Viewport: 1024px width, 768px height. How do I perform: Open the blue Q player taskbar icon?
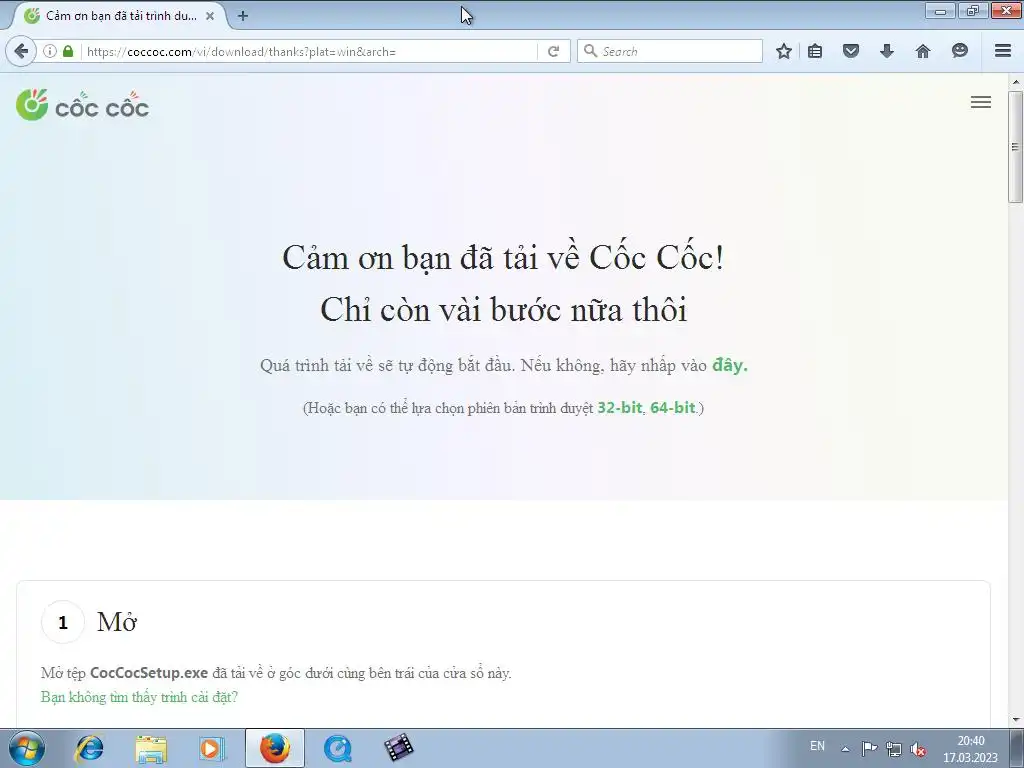click(338, 748)
